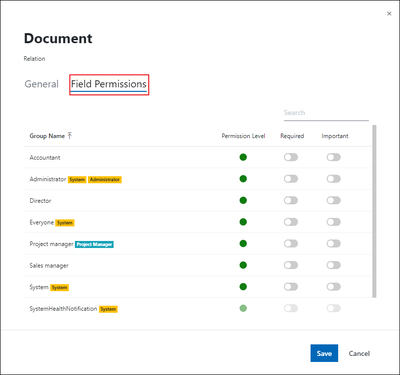Toggle Required switch for Everyone group
Viewport: 400px width, 375px height.
pyautogui.click(x=291, y=222)
